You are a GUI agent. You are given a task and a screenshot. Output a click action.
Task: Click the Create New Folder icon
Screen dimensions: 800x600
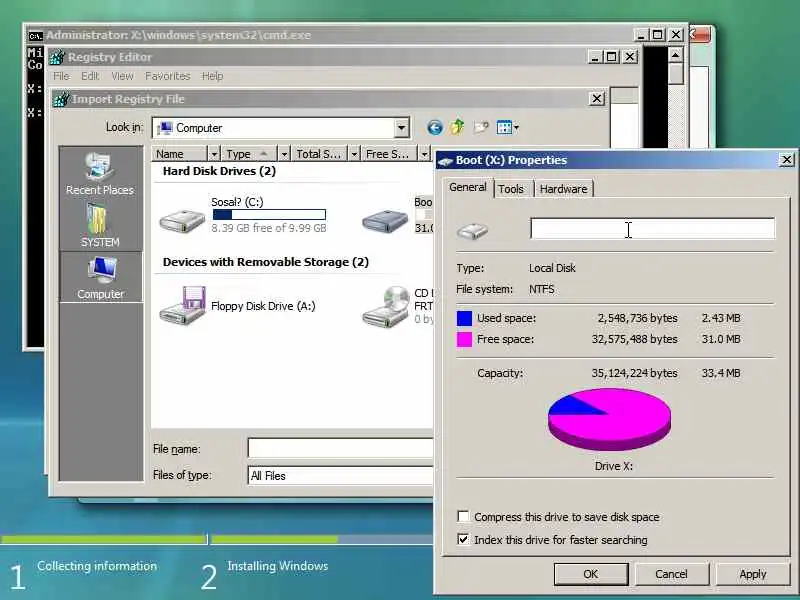tap(481, 127)
